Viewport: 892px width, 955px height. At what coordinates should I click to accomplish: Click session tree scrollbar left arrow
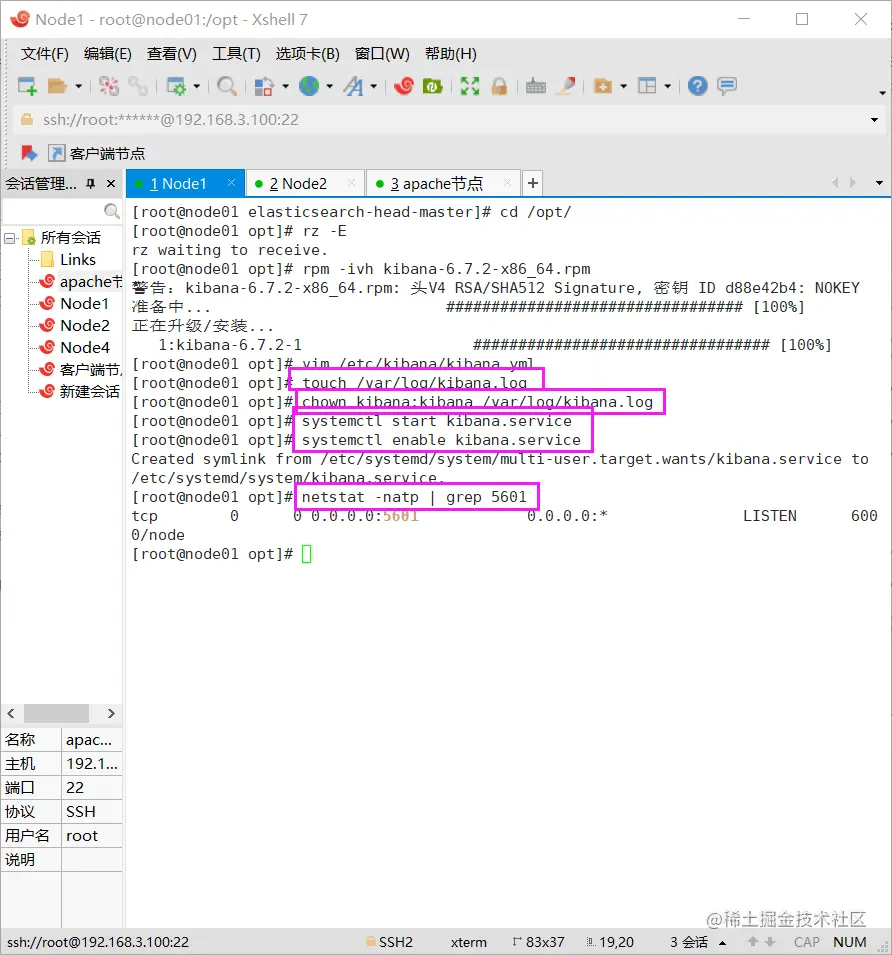point(11,713)
